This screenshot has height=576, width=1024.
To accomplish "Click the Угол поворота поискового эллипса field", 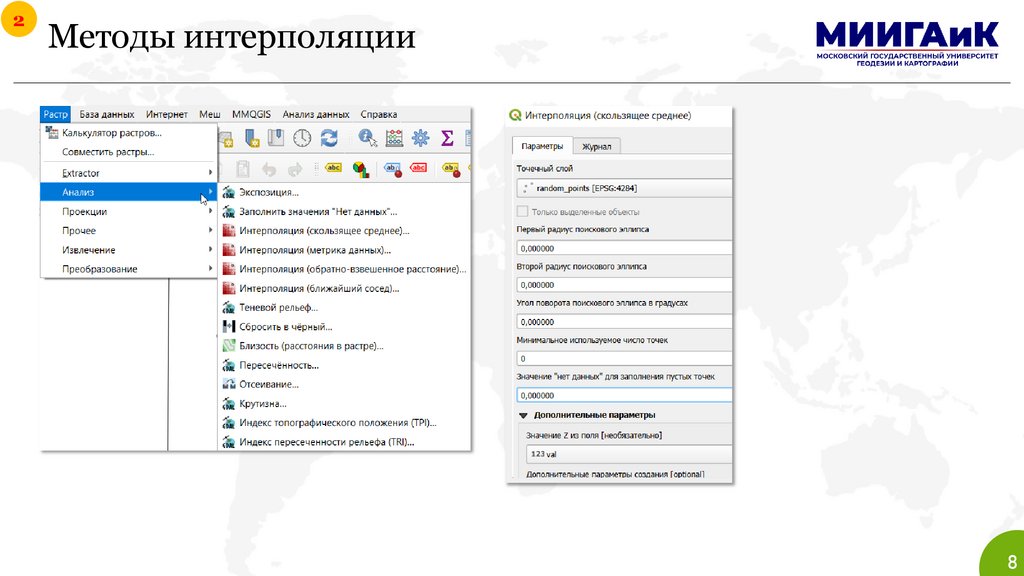I will [x=624, y=322].
